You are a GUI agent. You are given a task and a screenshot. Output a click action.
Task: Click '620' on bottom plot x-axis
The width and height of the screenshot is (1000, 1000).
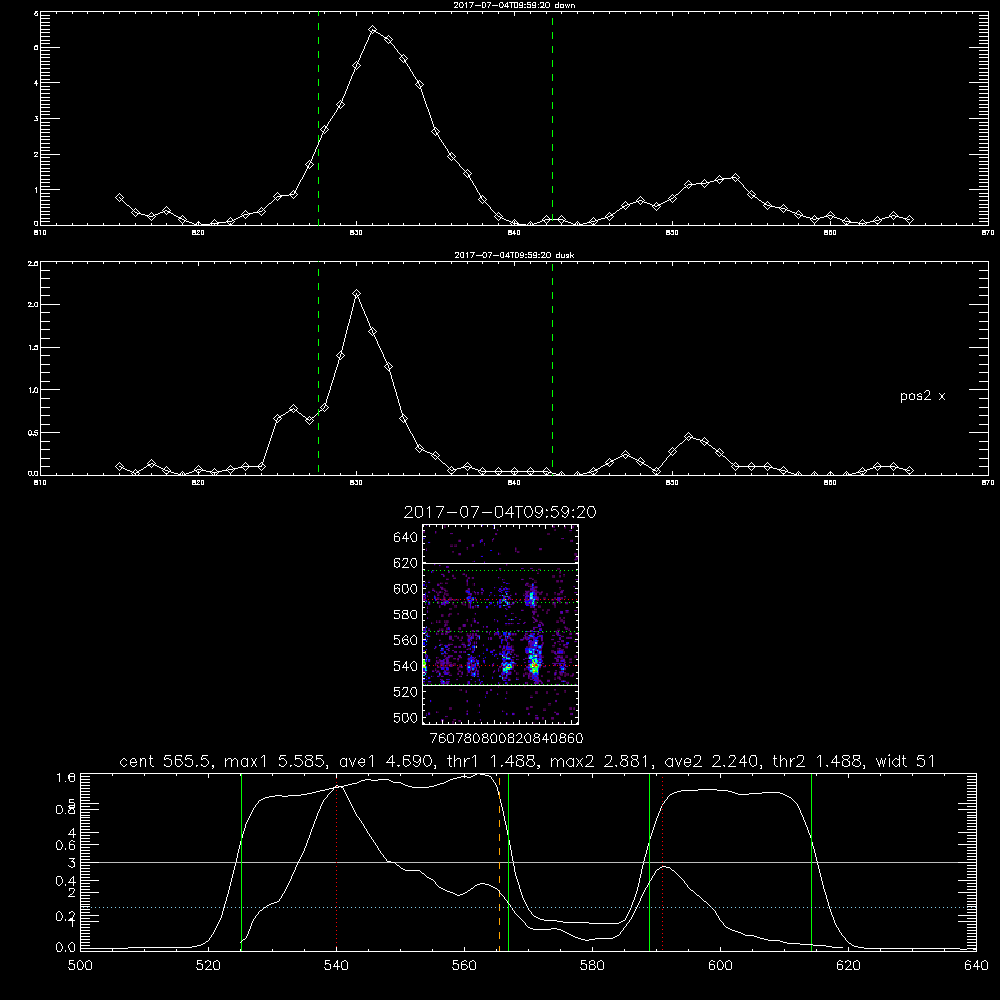click(x=848, y=966)
